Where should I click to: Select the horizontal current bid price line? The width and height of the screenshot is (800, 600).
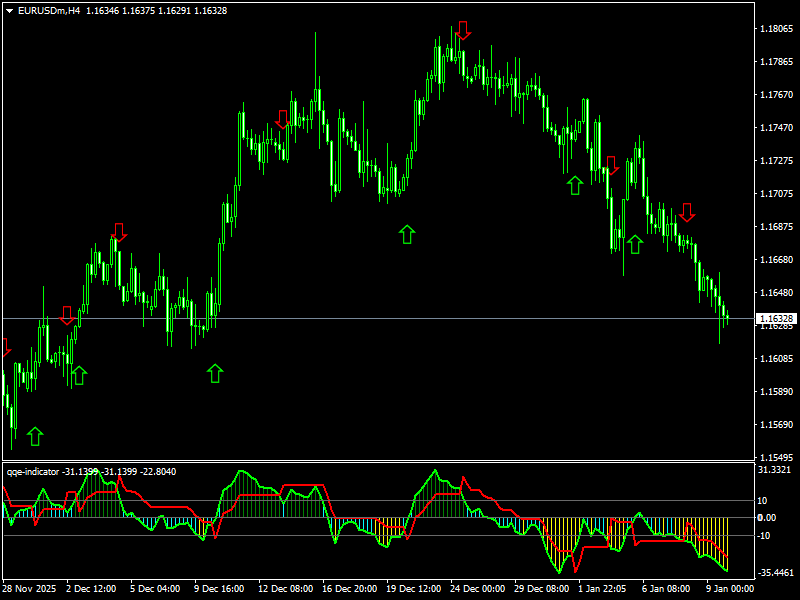click(378, 318)
